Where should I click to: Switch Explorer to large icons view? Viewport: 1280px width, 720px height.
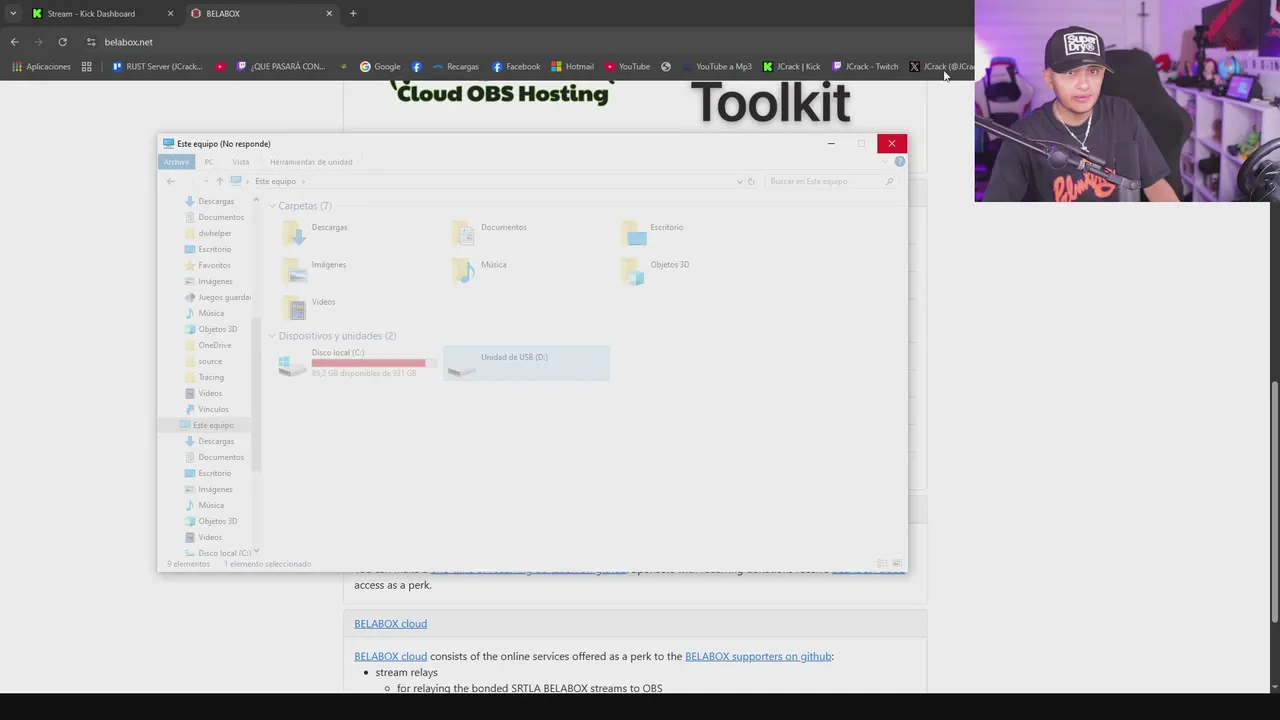click(x=897, y=564)
